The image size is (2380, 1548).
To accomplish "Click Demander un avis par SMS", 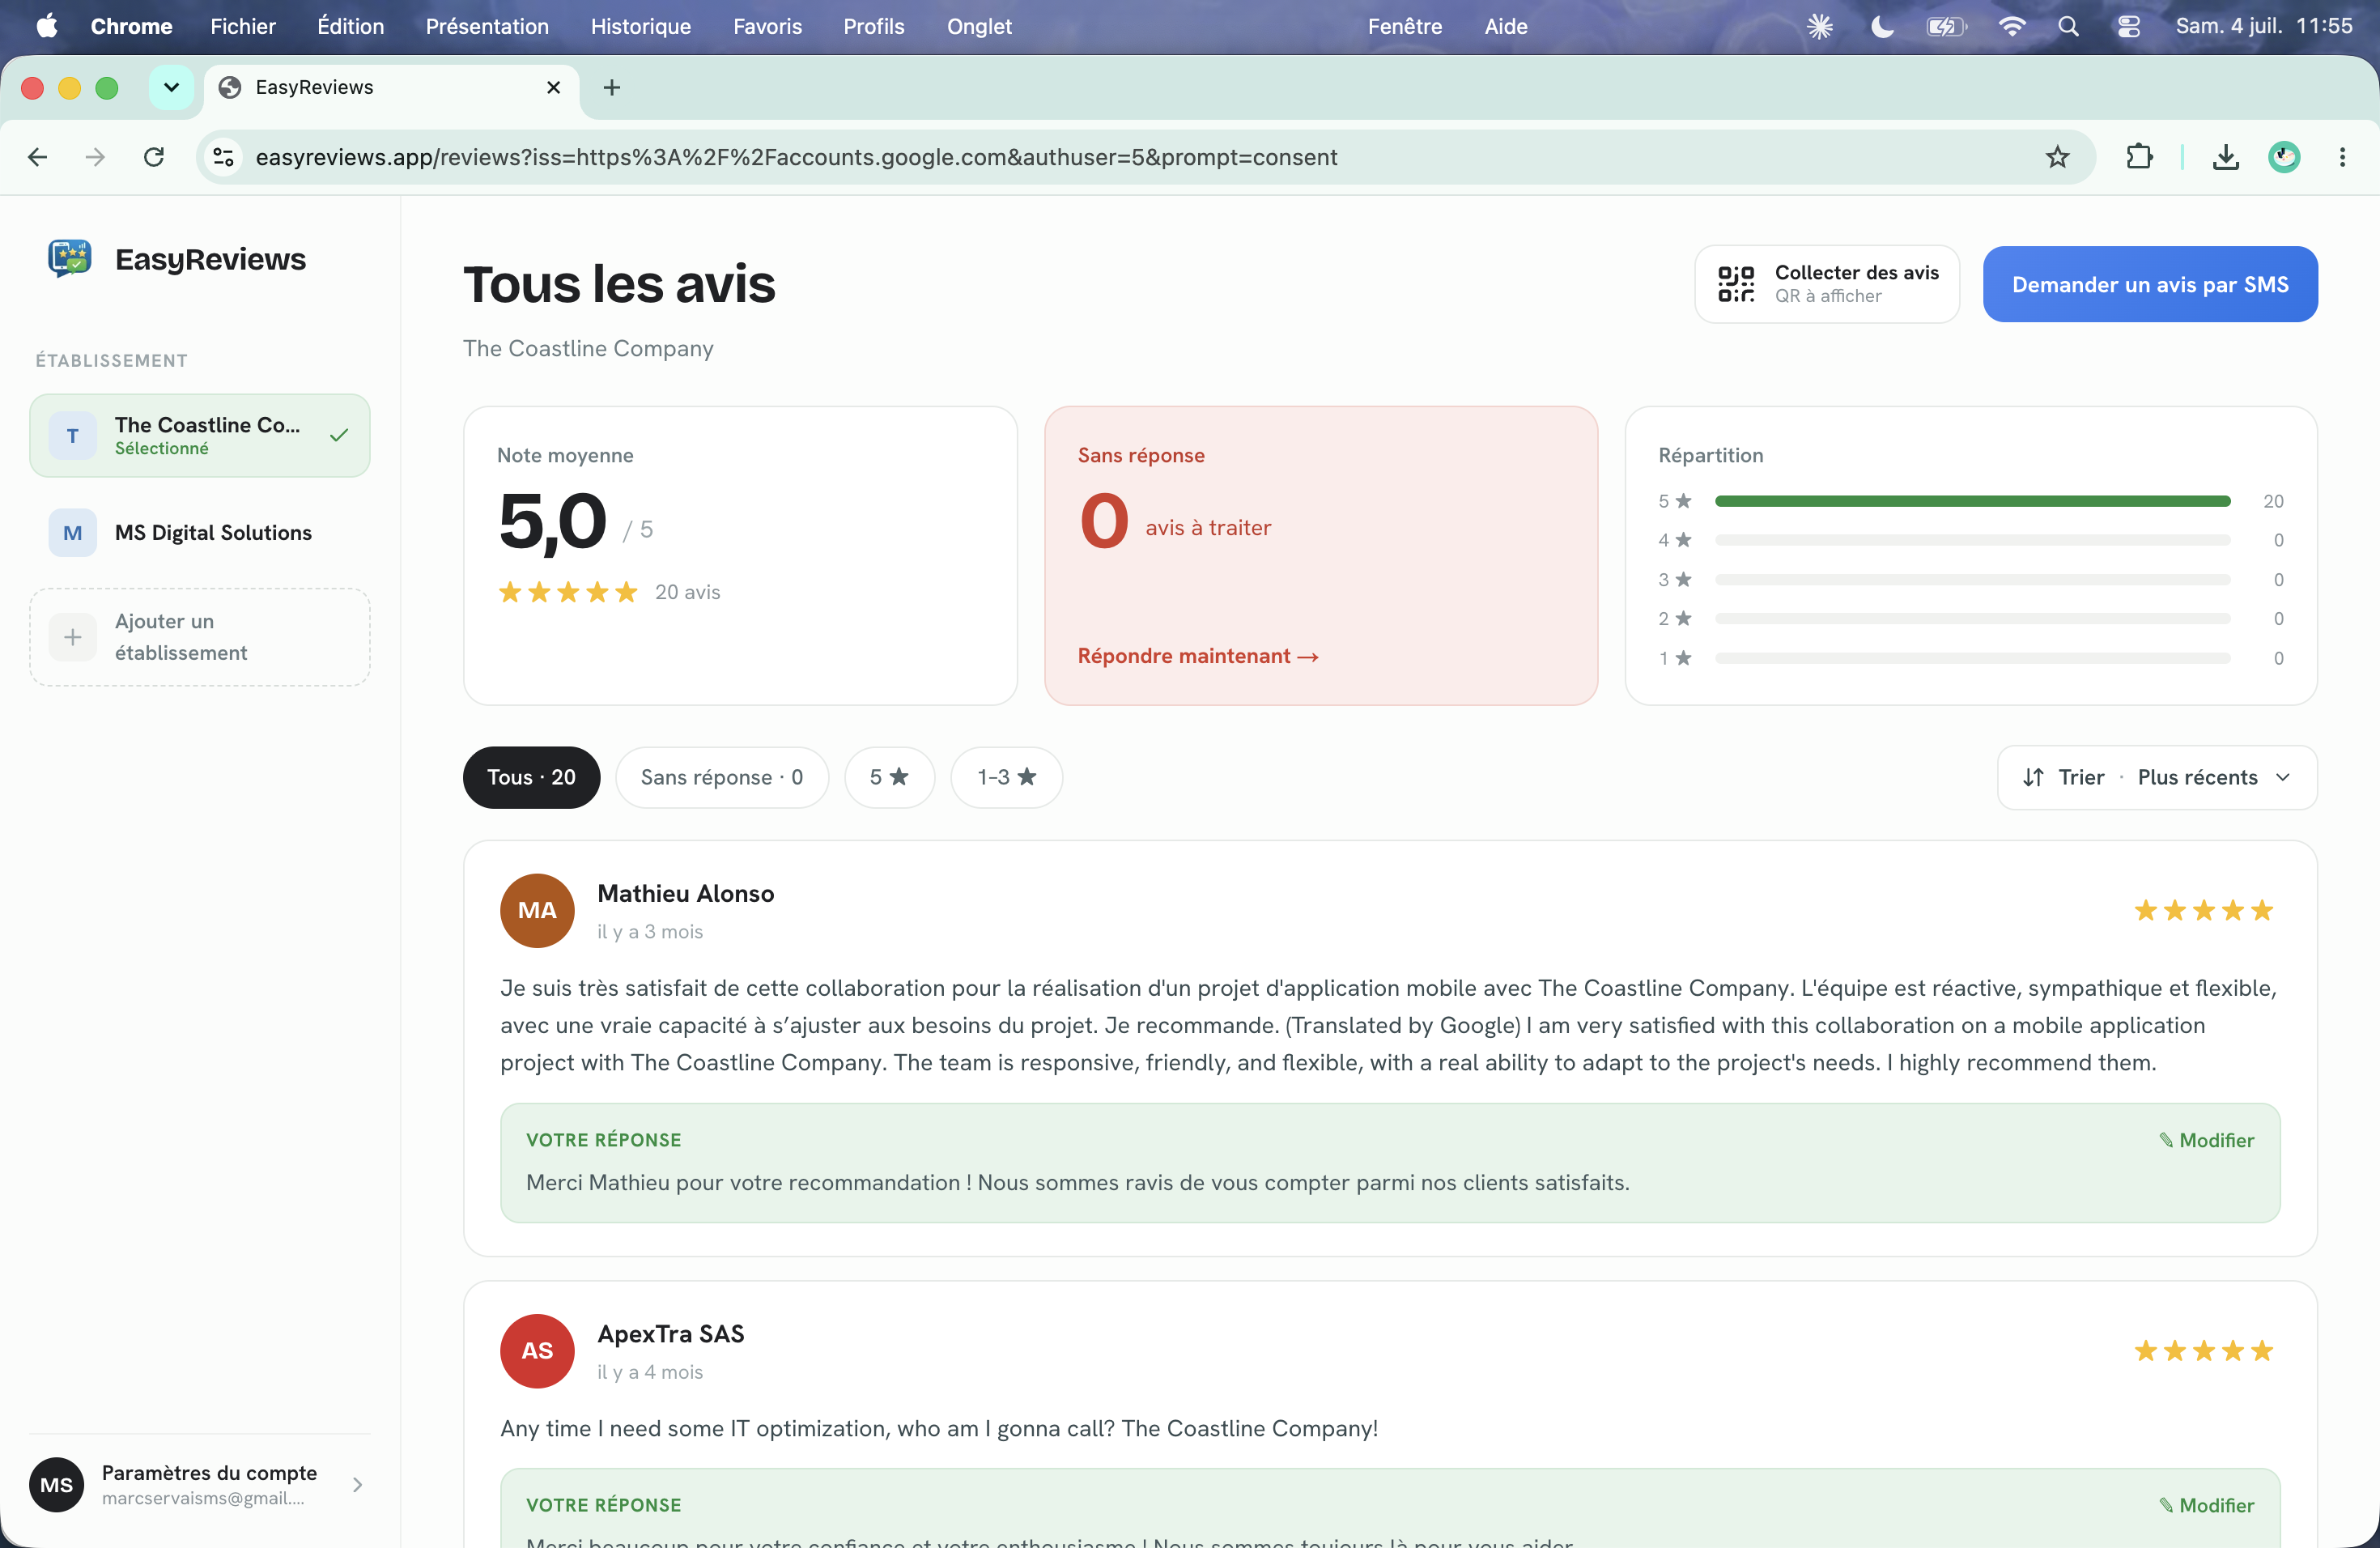I will click(2150, 284).
